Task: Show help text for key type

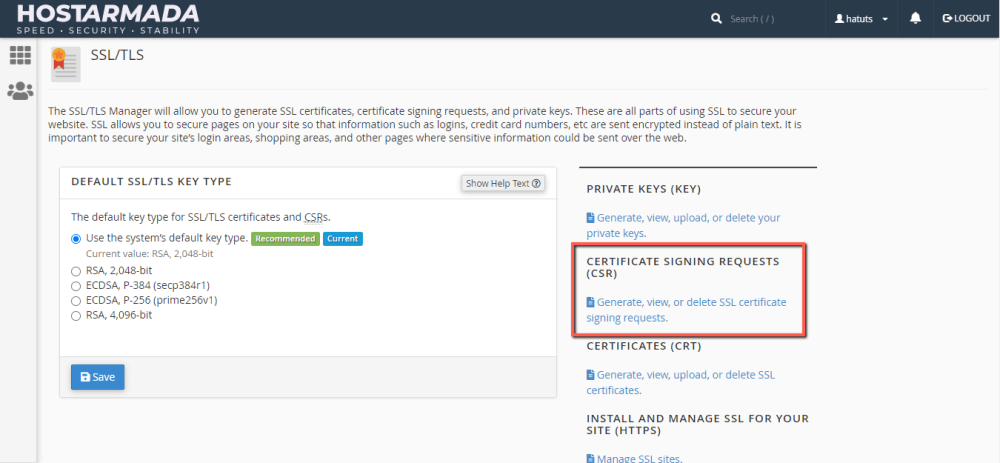Action: [x=503, y=183]
